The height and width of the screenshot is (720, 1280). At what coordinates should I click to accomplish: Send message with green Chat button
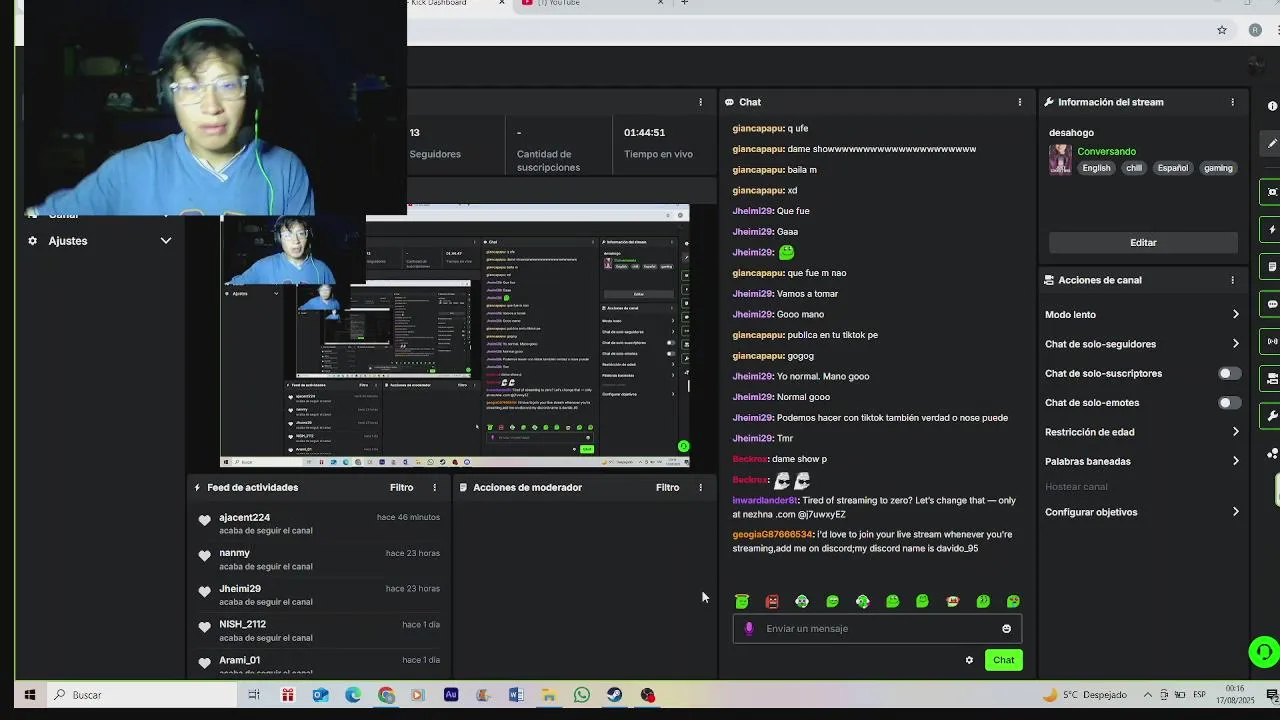coord(1003,660)
